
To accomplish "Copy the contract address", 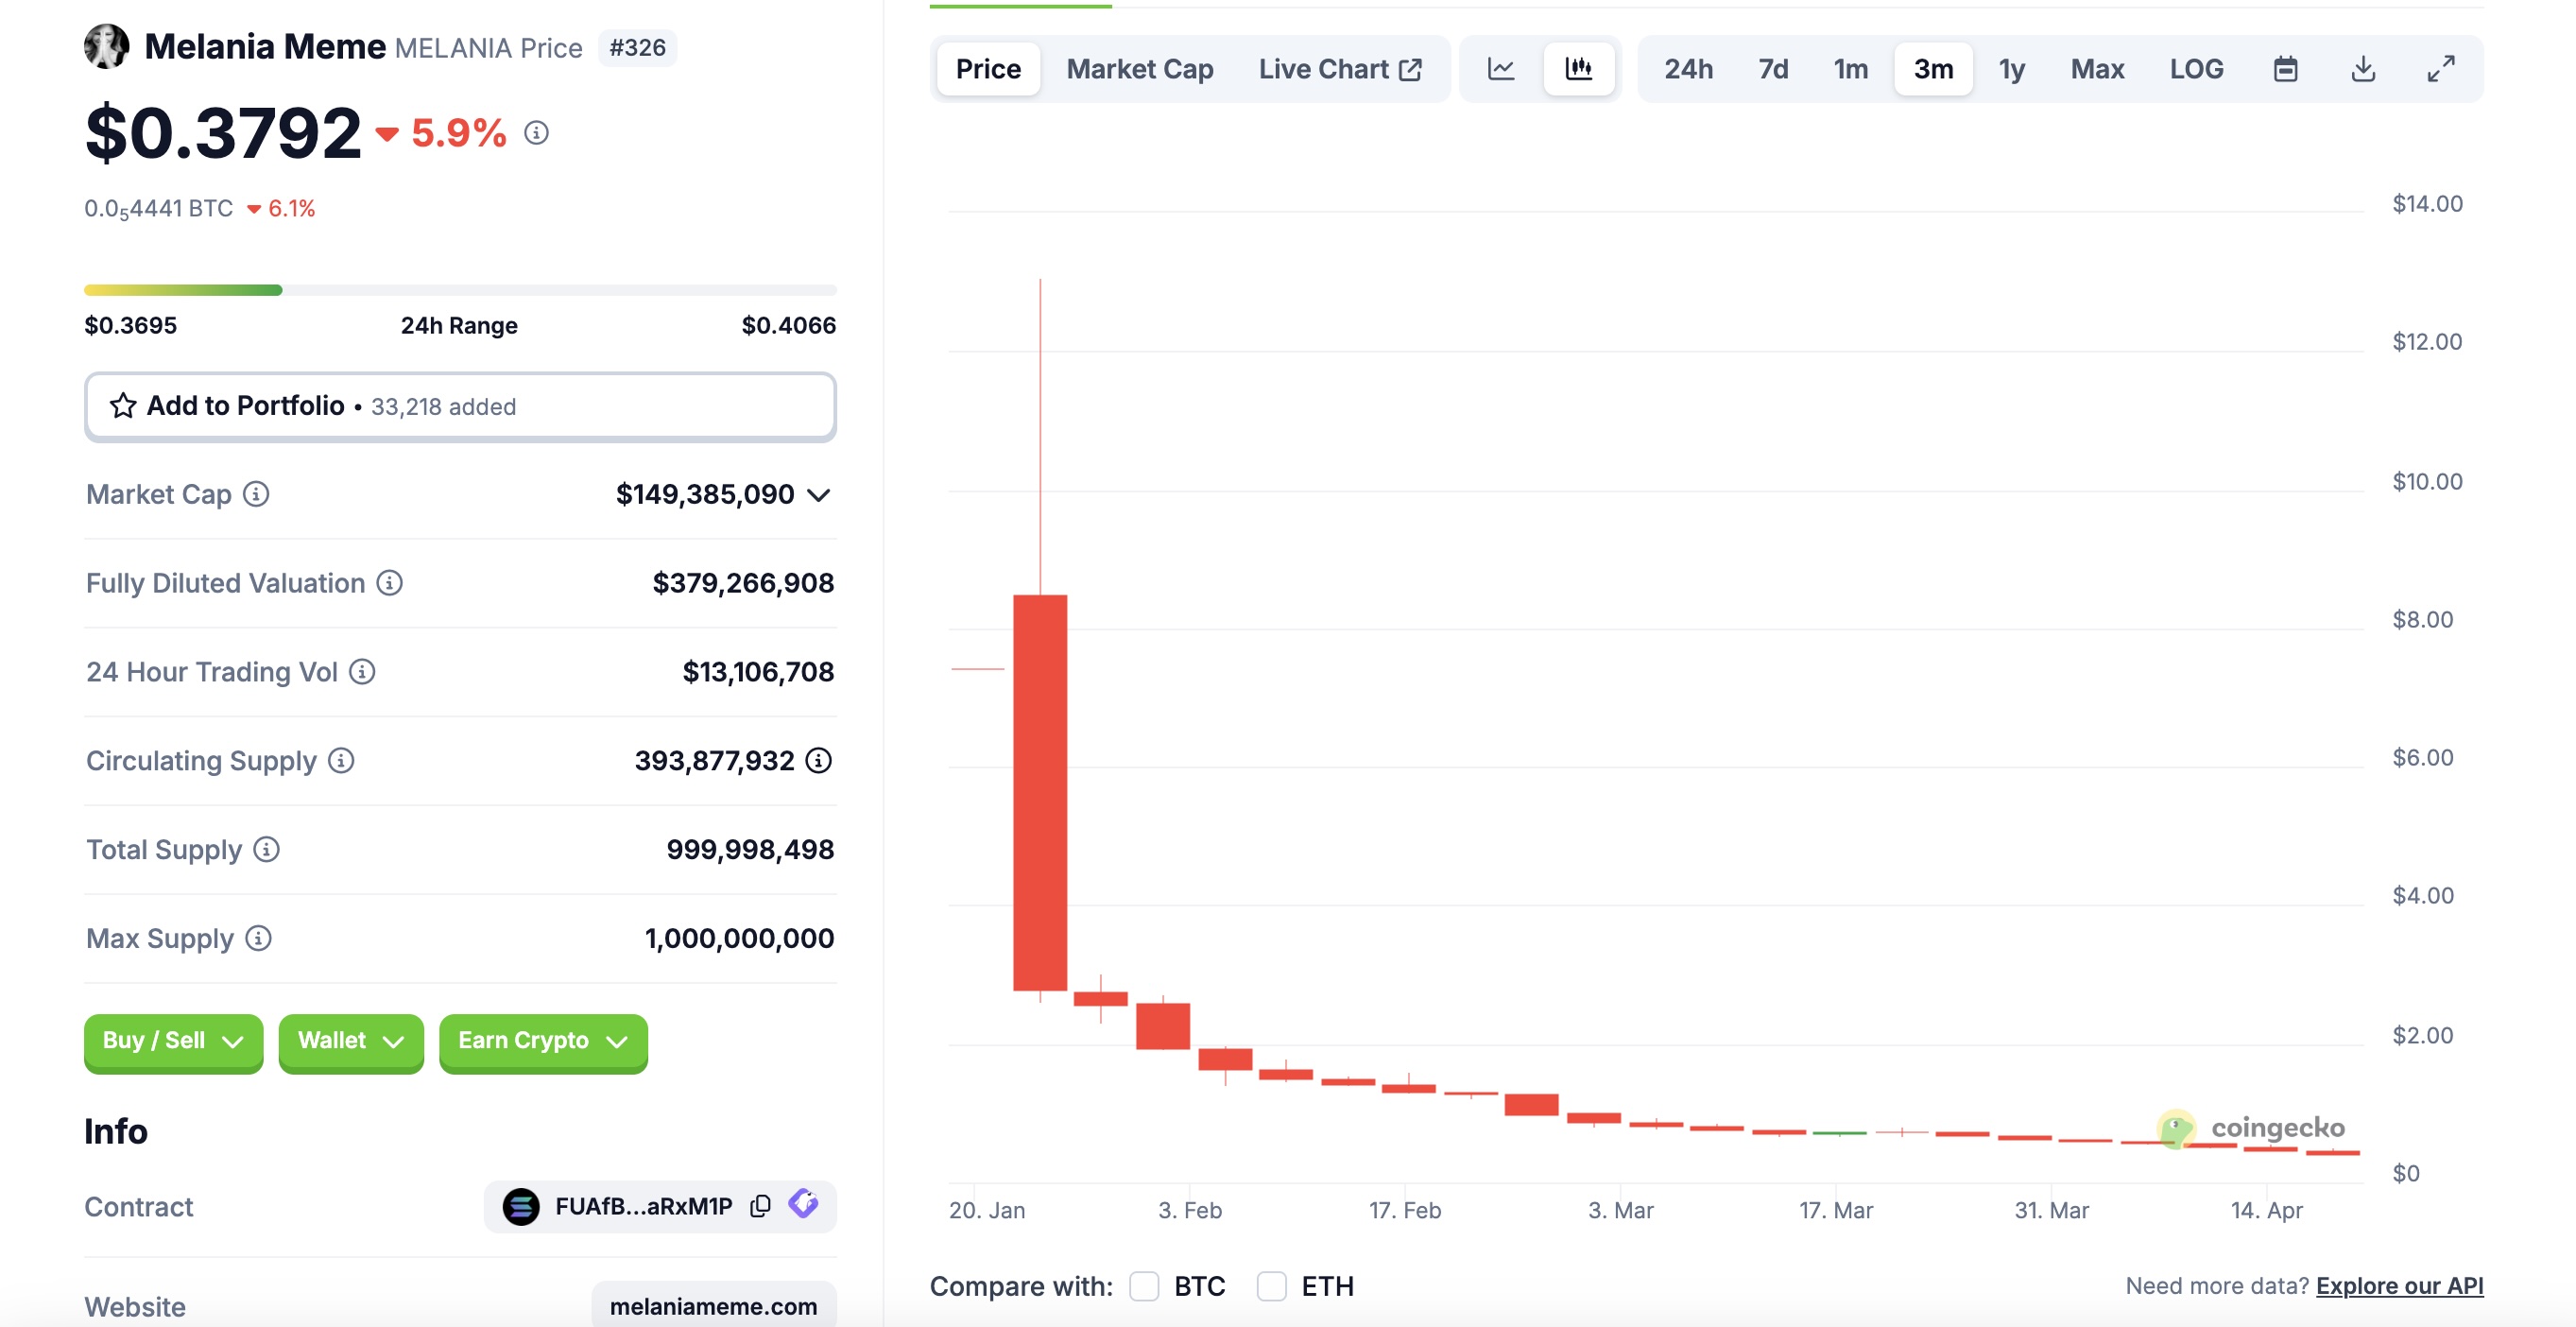I will (x=760, y=1206).
